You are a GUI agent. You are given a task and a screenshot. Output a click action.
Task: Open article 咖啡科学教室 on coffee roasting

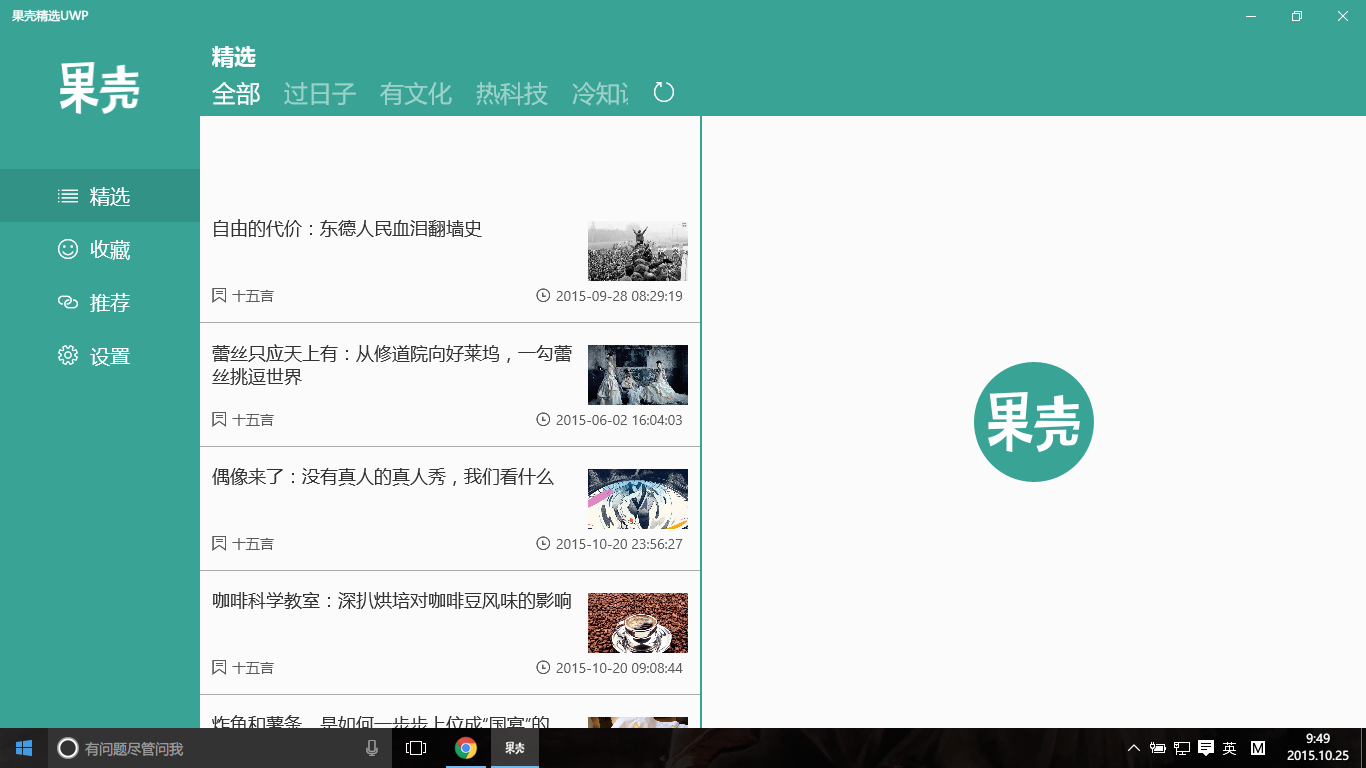[392, 601]
